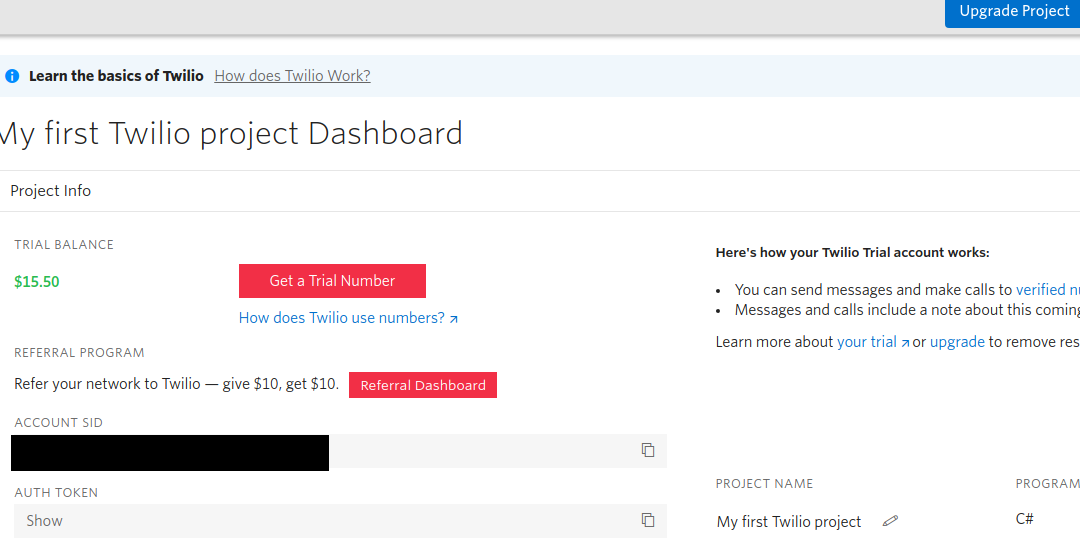Copy the Account SID using the copy icon
1080x553 pixels.
pos(648,451)
